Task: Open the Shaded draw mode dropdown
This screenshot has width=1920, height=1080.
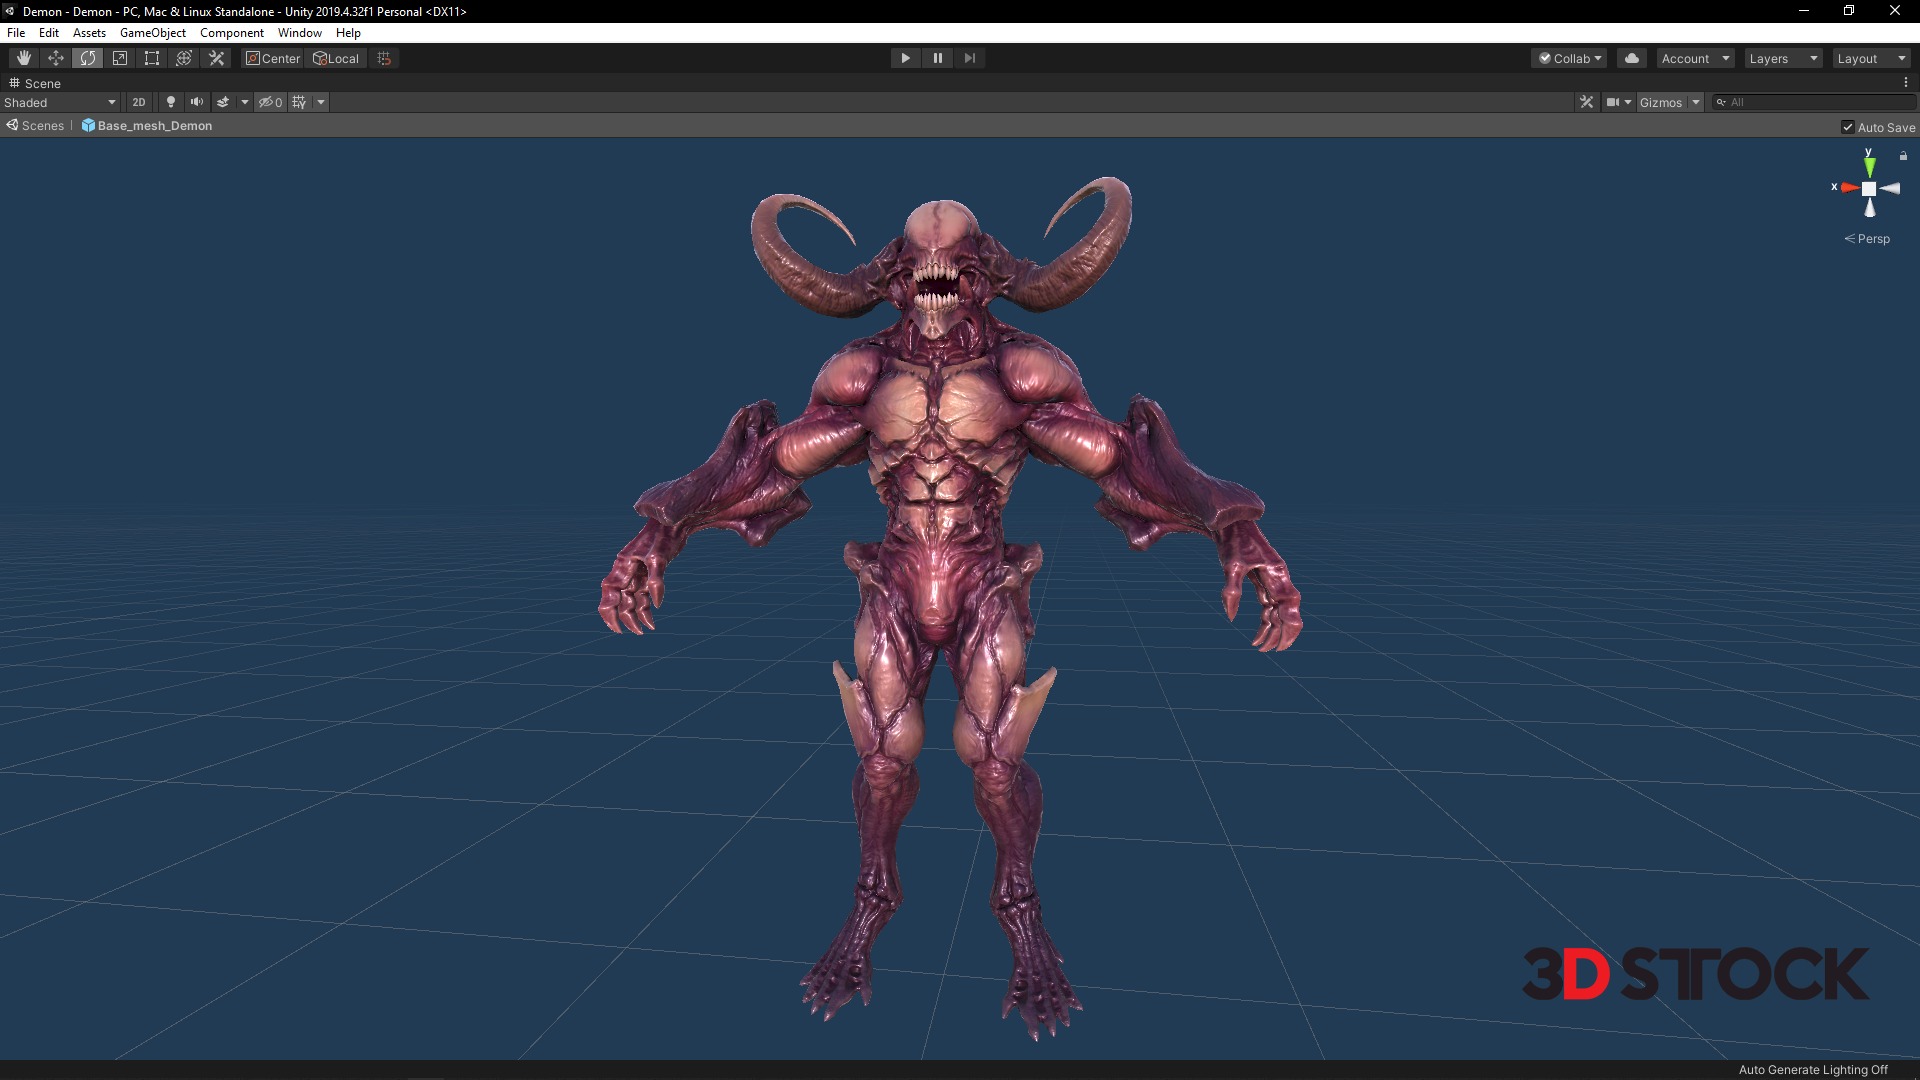Action: 60,102
